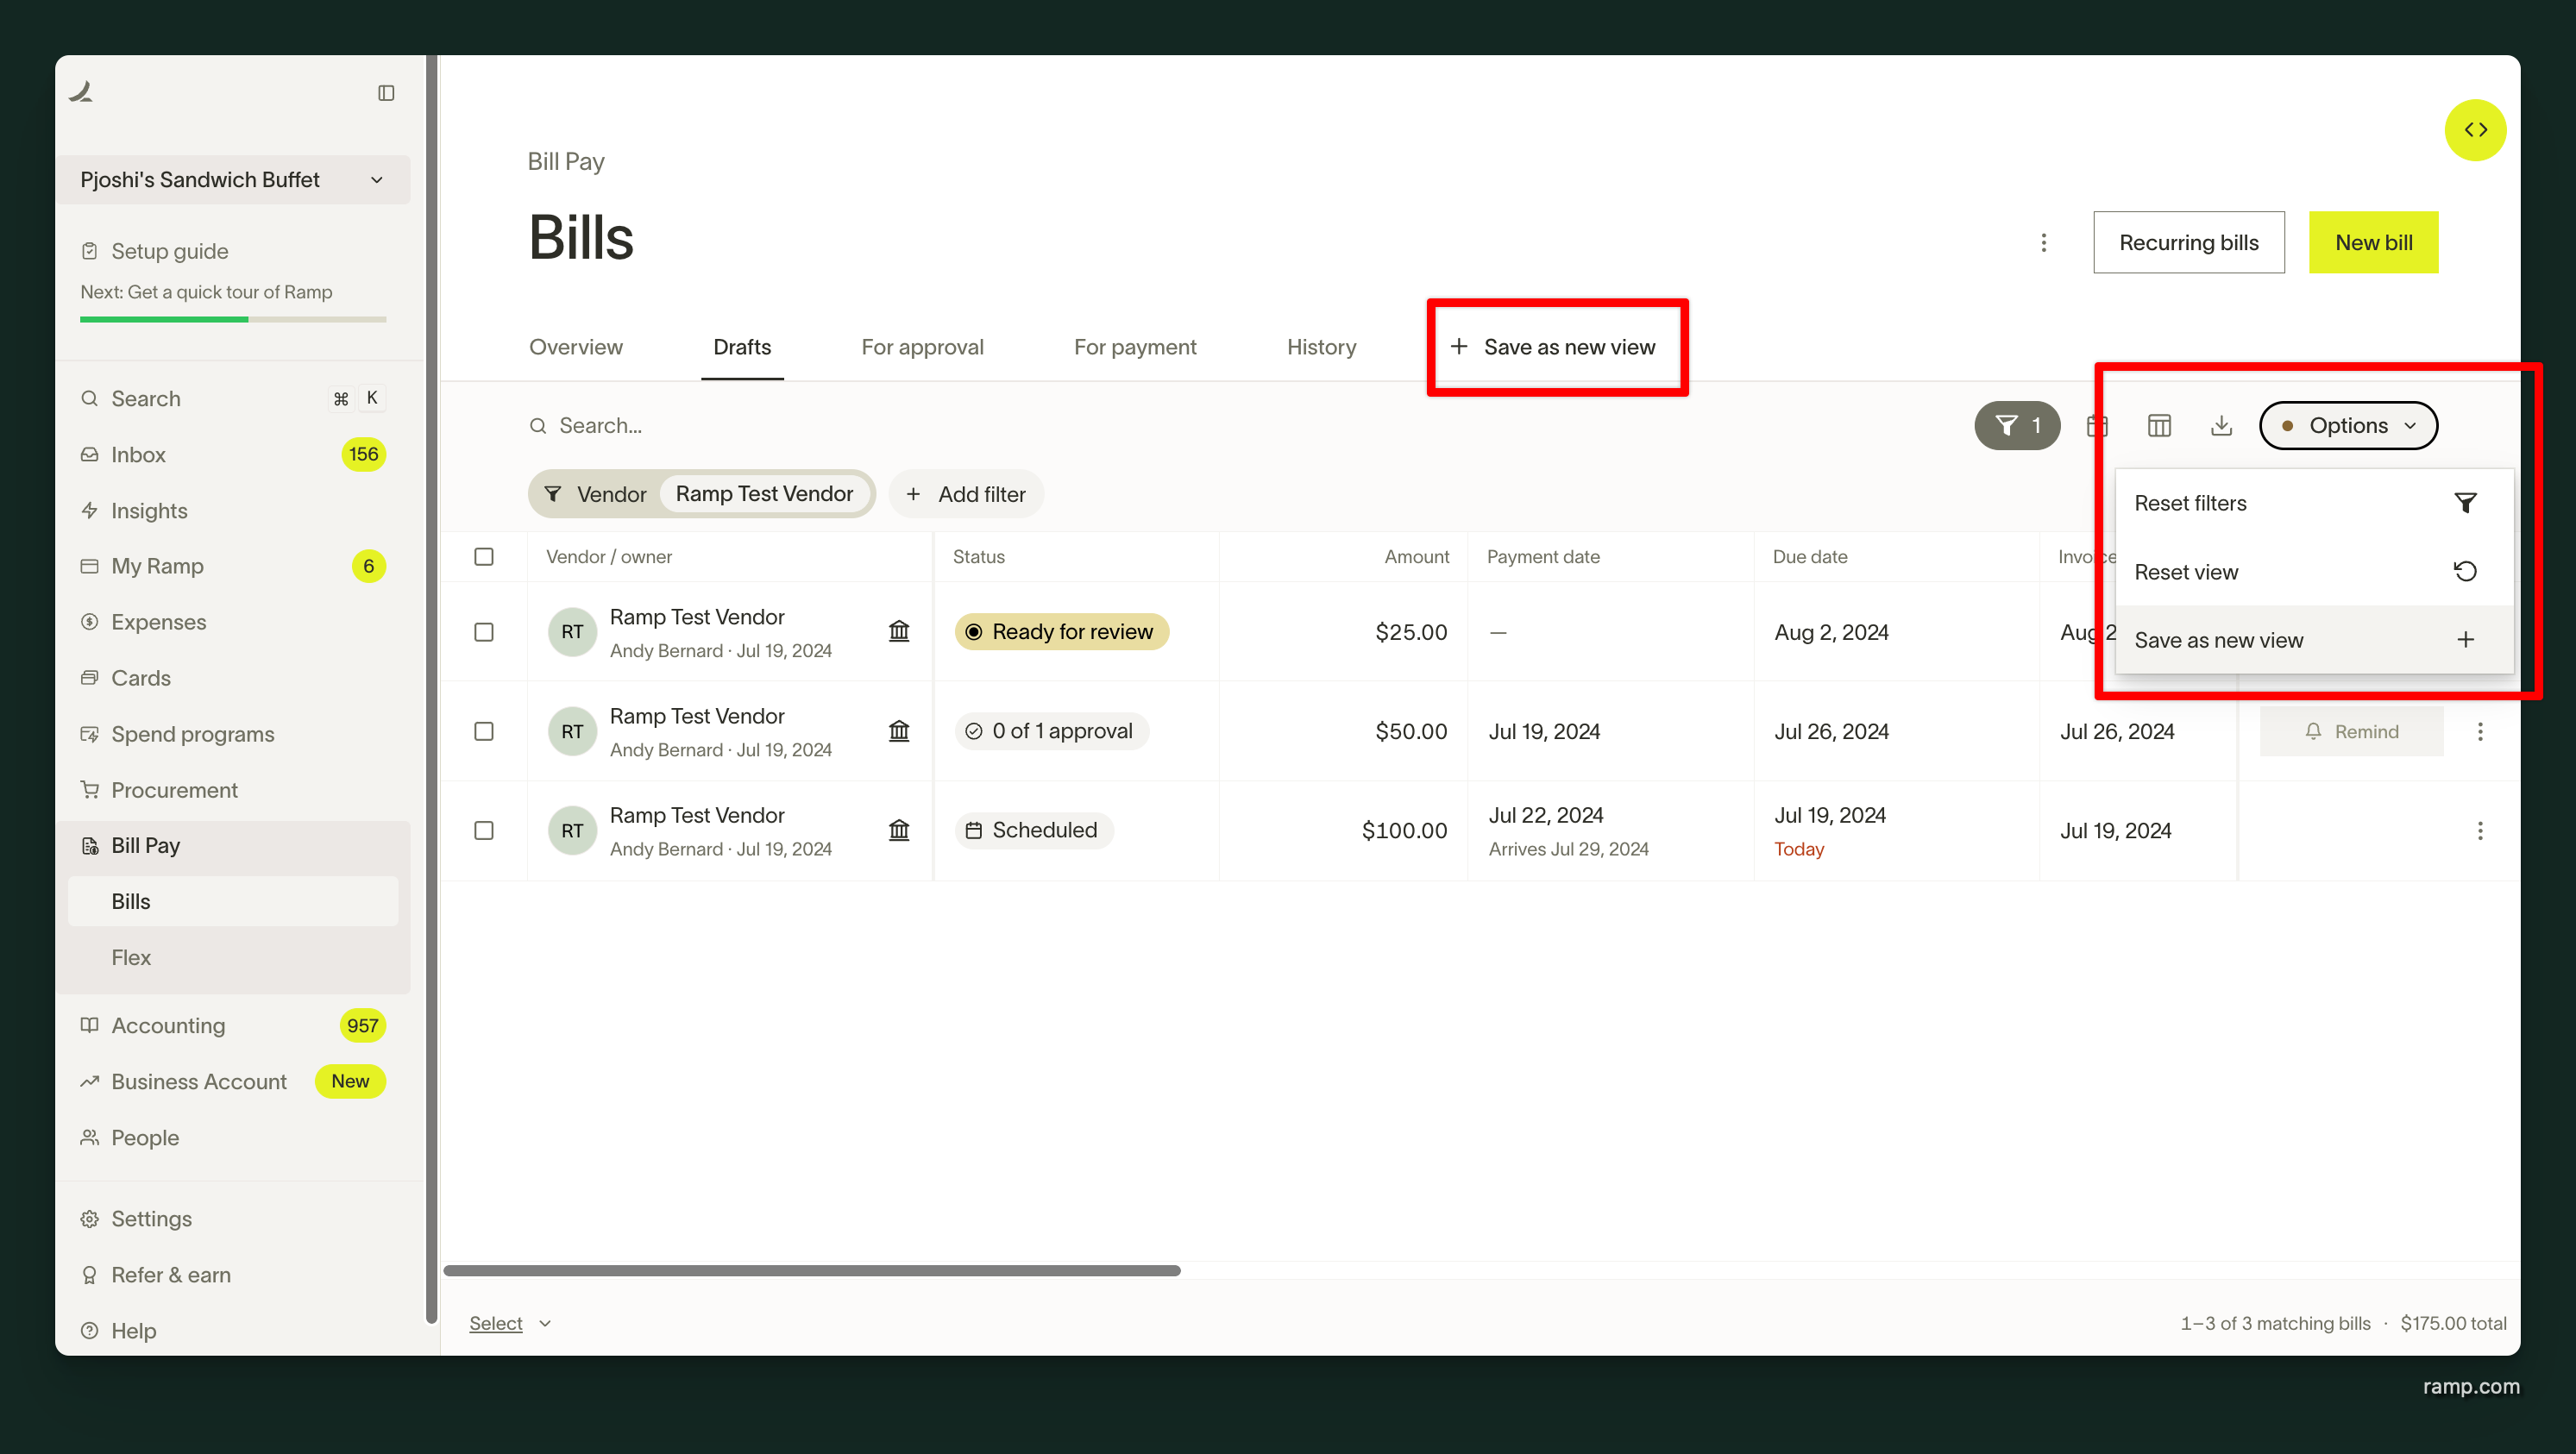Open the three-dot menu on the $50.00 row
Screen dimensions: 2576x1454
point(2480,732)
